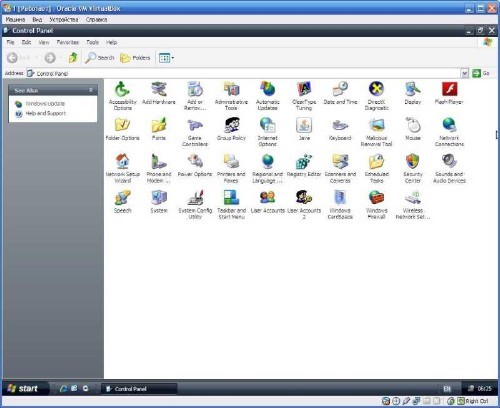The image size is (500, 408).
Task: Collapse the See Also panel
Action: (91, 90)
